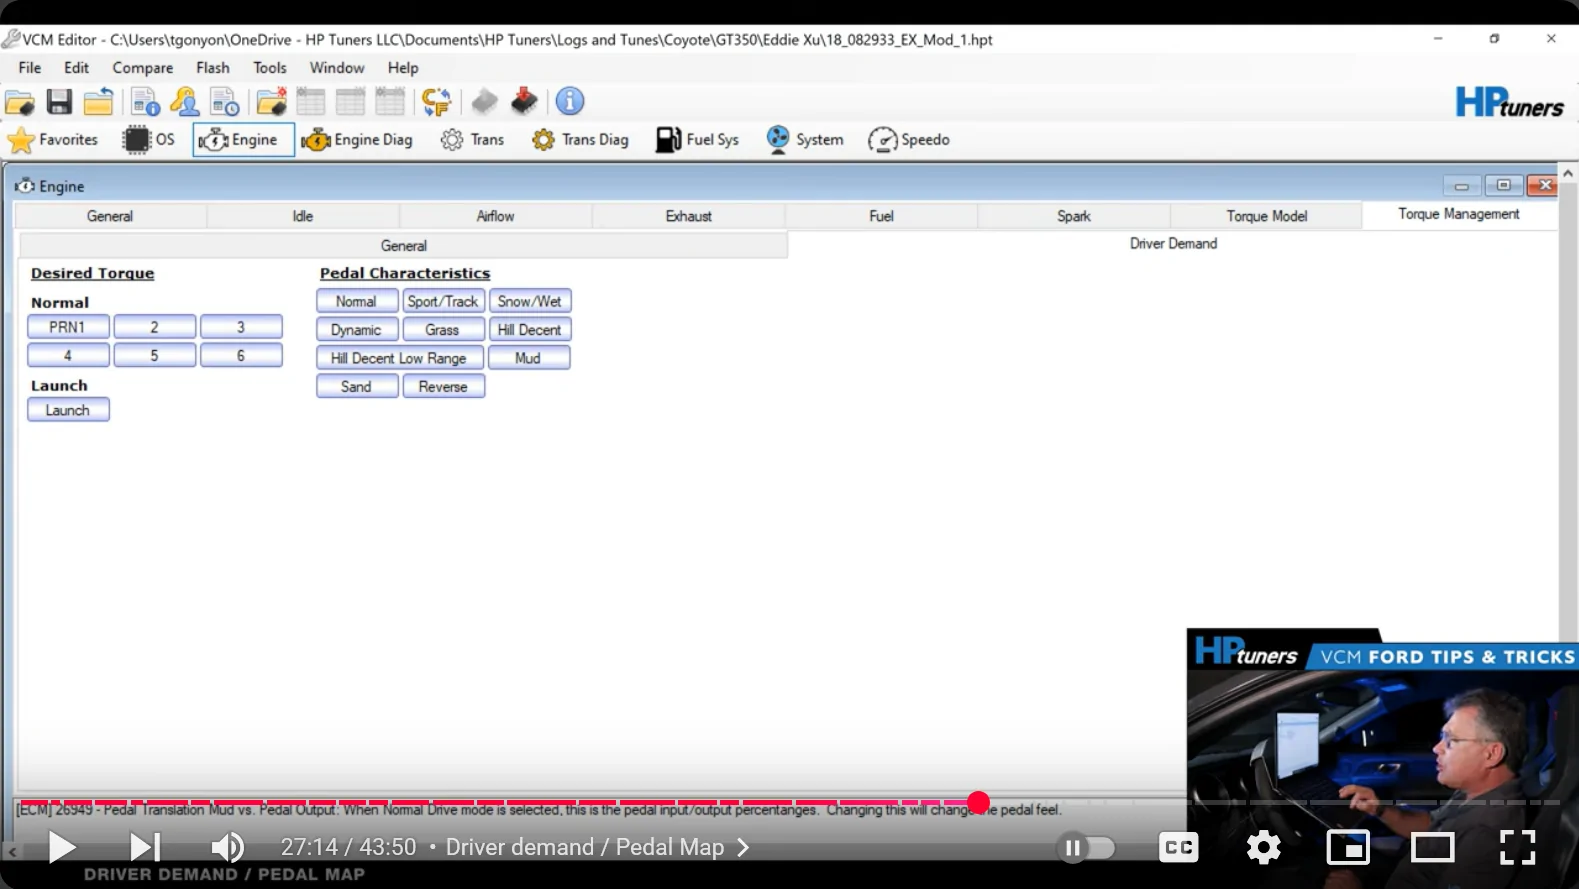Switch to the Spark tab
Viewport: 1579px width, 889px height.
[x=1074, y=216]
